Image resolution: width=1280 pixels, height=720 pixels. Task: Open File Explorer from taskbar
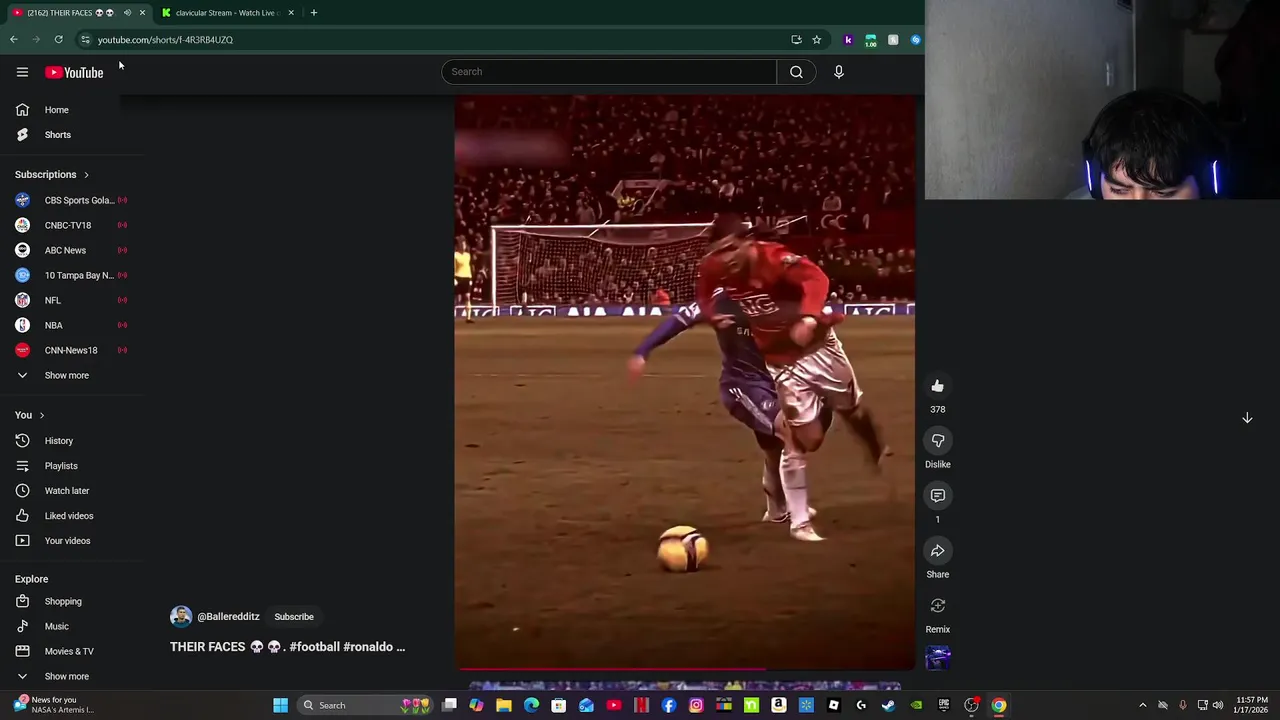click(x=504, y=705)
